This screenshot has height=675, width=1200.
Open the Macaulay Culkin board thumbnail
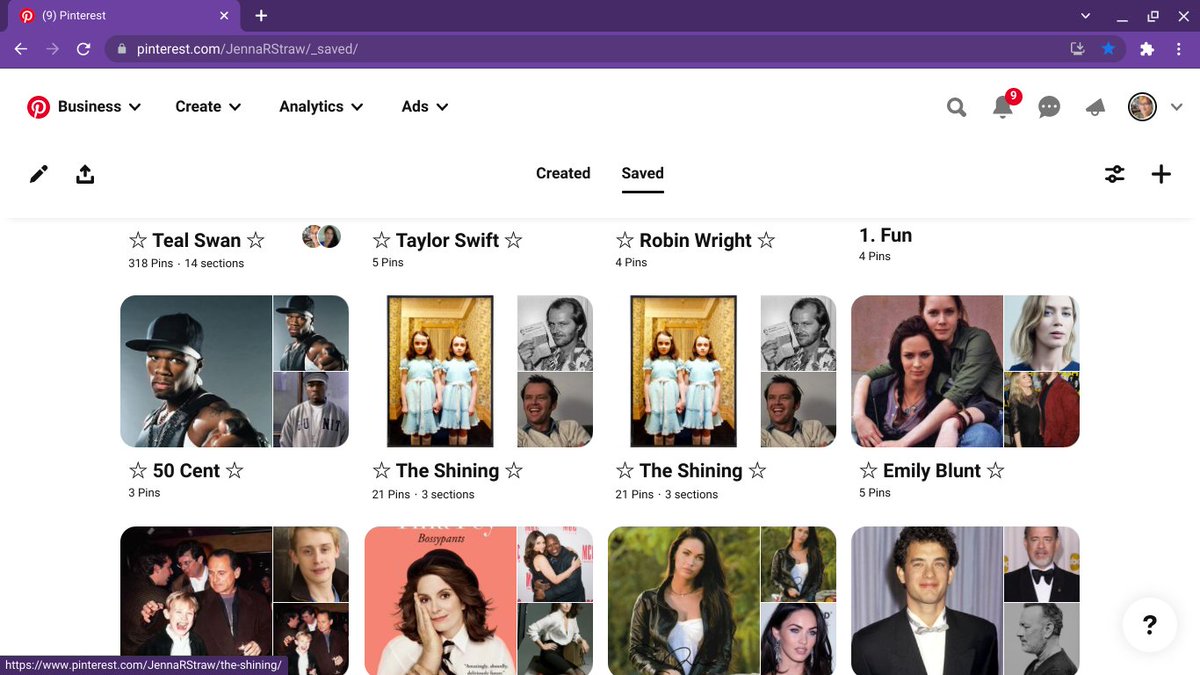(x=234, y=600)
